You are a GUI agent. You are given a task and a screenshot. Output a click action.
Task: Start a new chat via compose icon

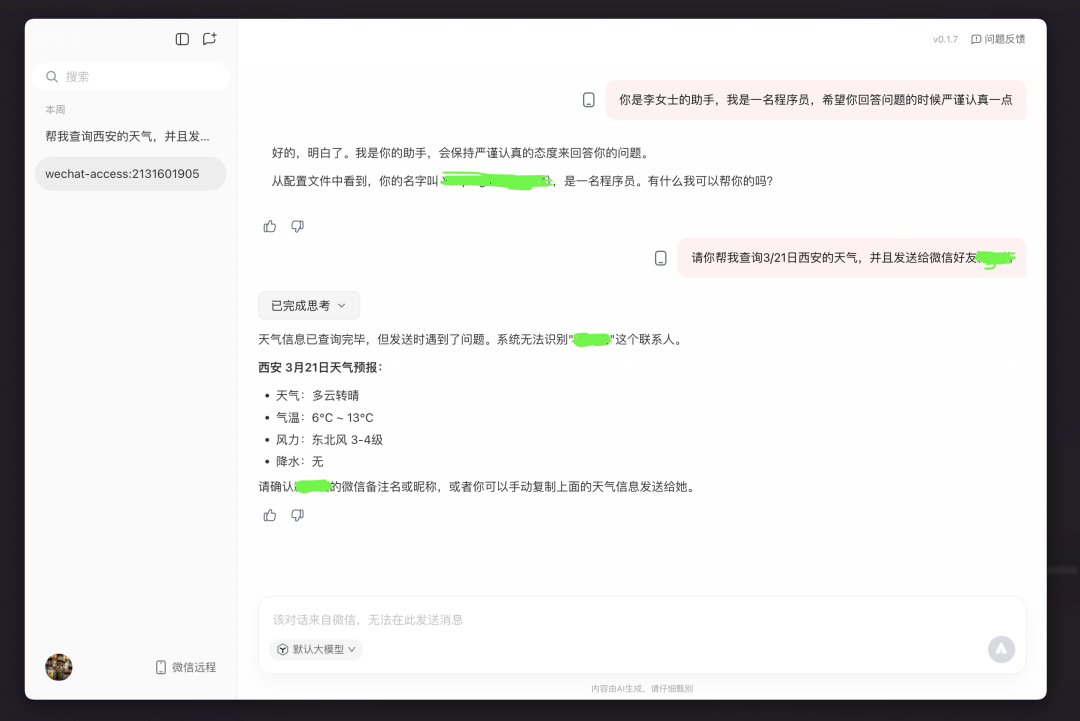(209, 39)
